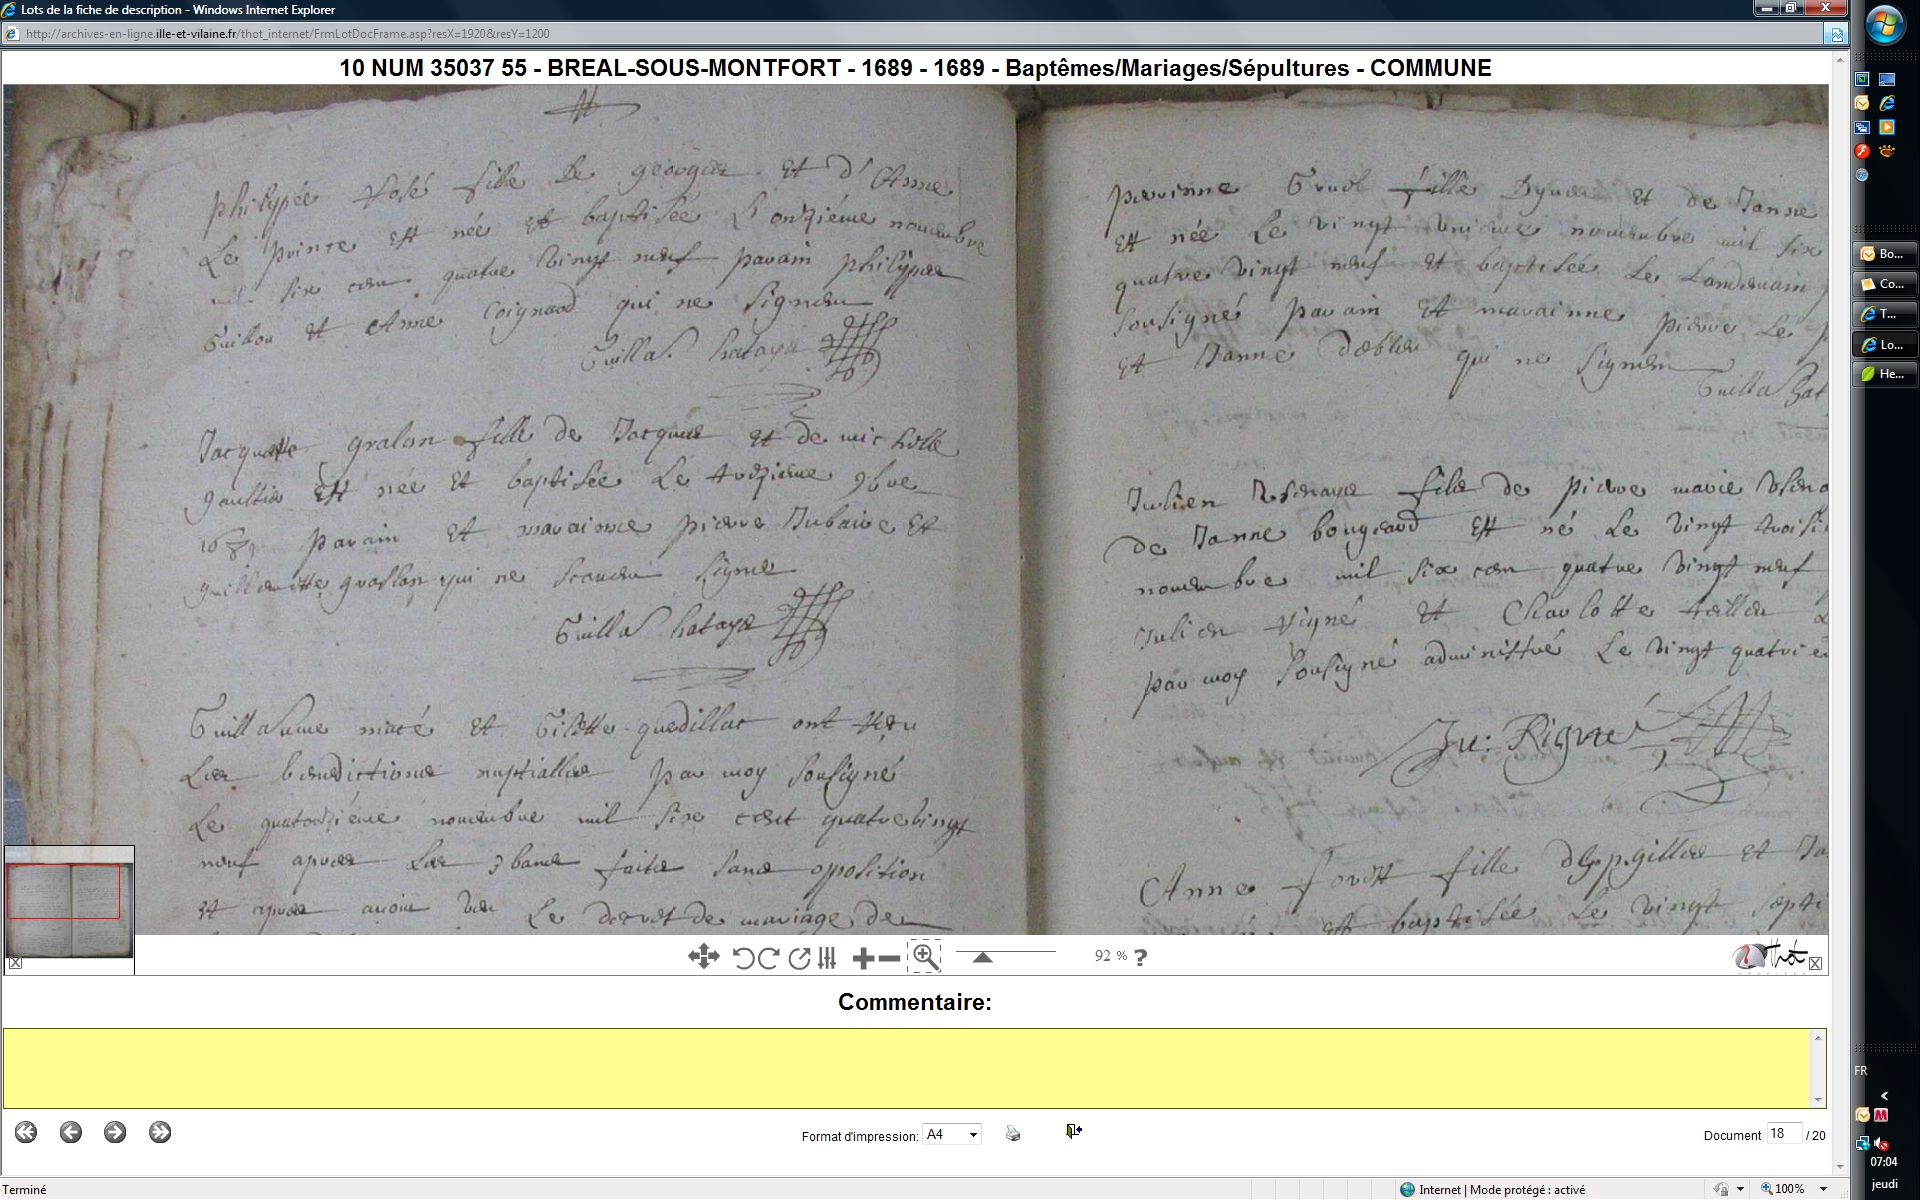Image resolution: width=1920 pixels, height=1200 pixels.
Task: Jump to the last document page
Action: point(160,1132)
